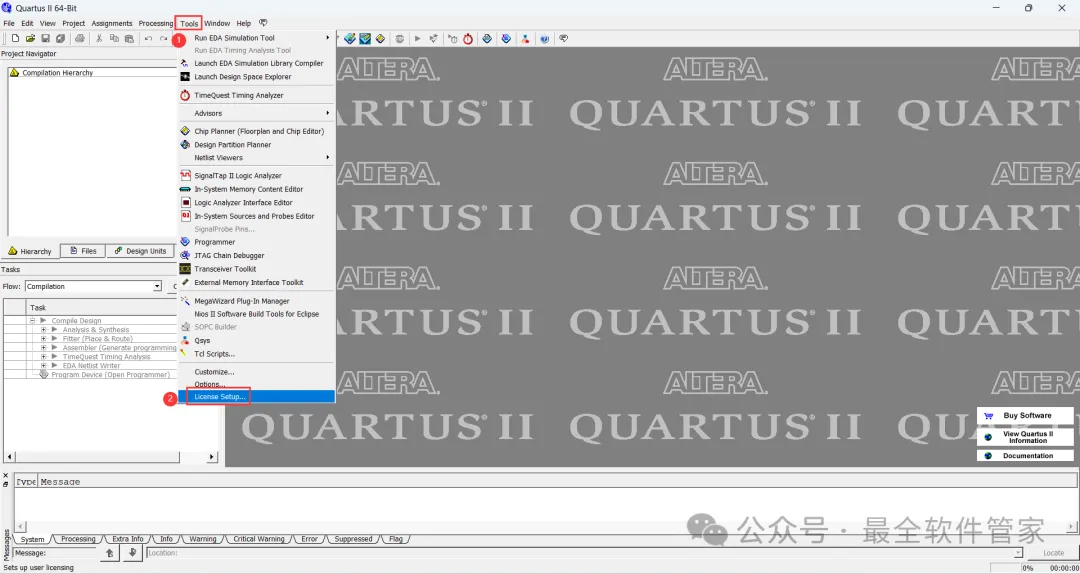Click the Locate button

1053,553
